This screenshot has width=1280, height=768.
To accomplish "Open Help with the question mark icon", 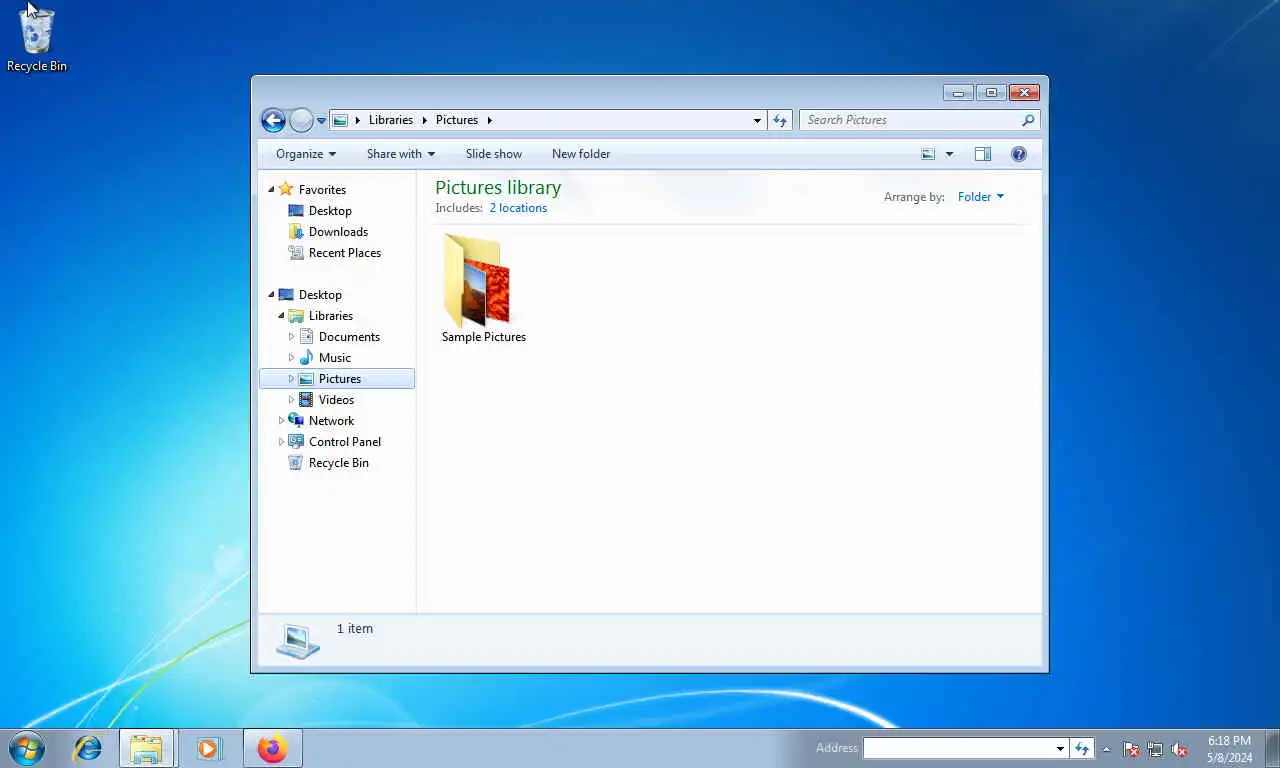I will coord(1019,154).
